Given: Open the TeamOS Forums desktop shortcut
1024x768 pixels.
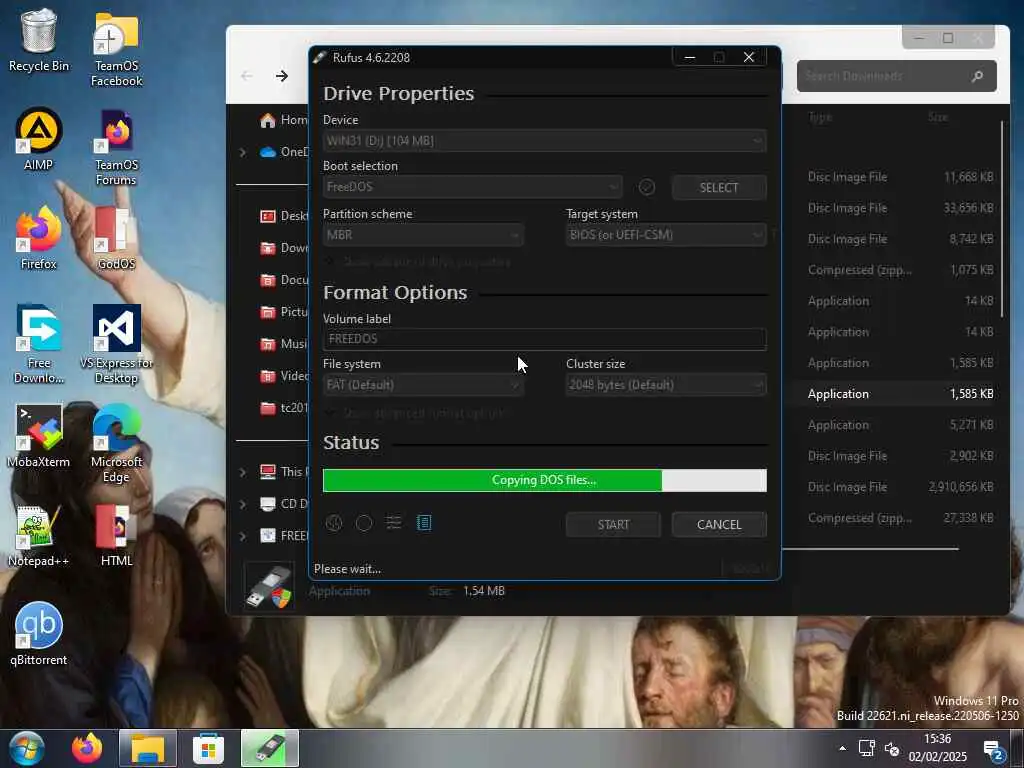Looking at the screenshot, I should tap(116, 148).
